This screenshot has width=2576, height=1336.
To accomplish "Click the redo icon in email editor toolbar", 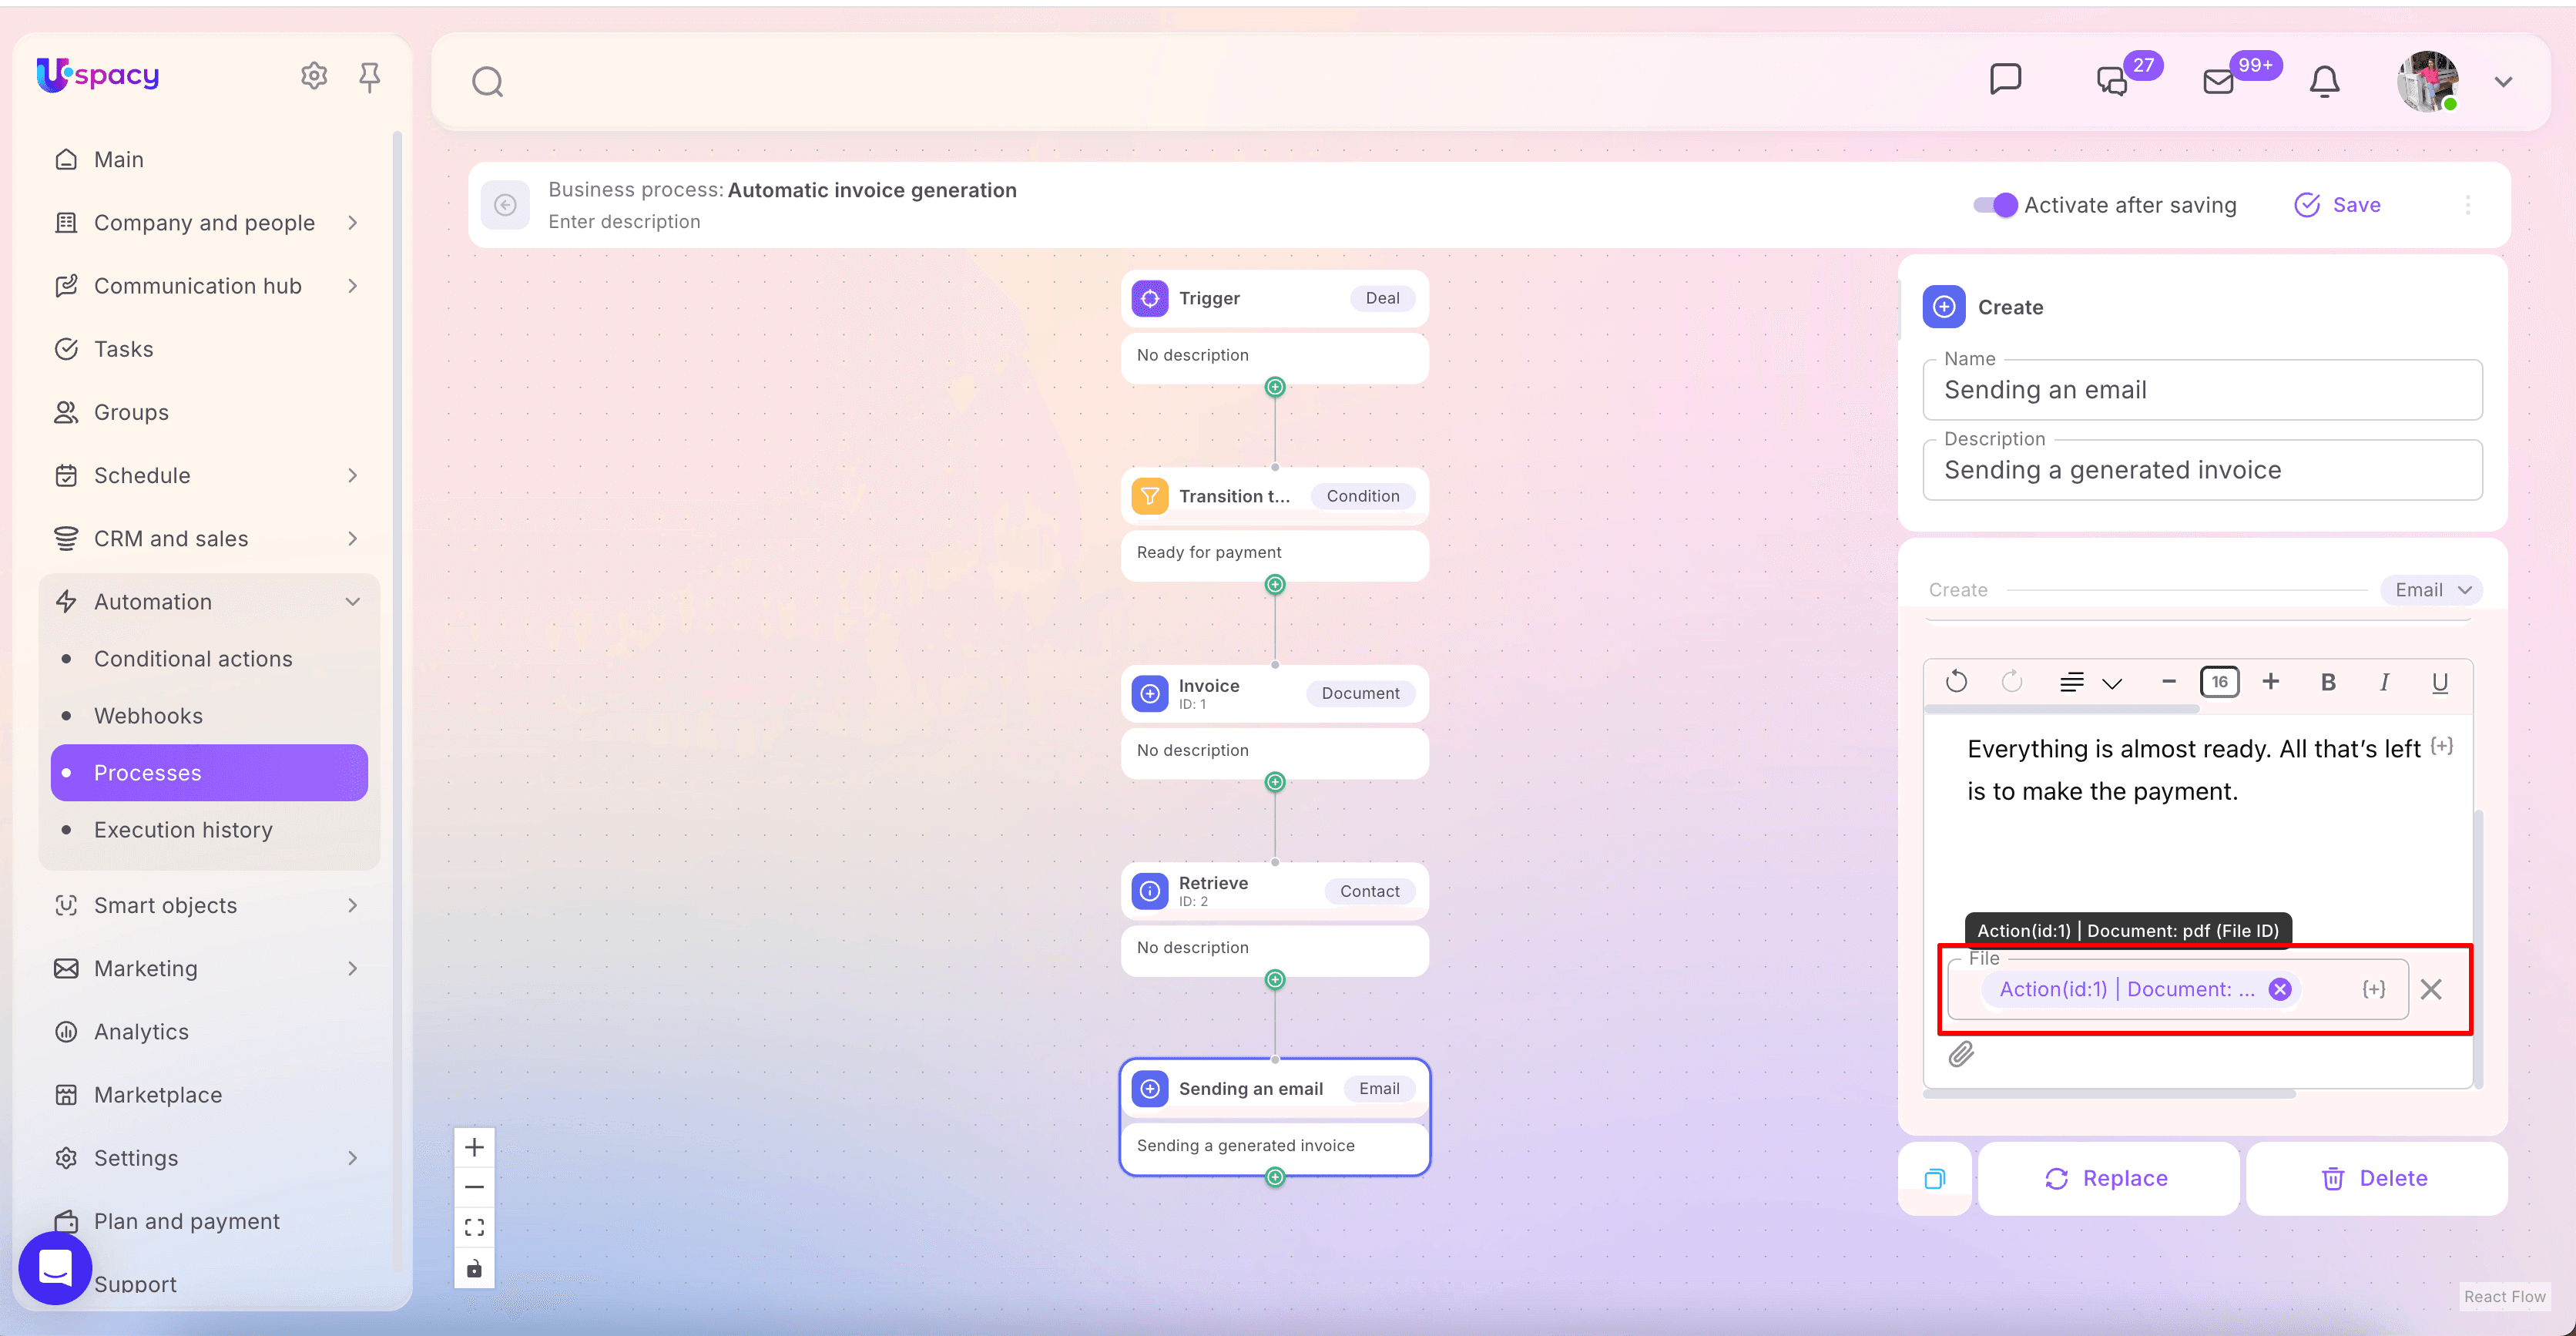I will tap(2012, 682).
